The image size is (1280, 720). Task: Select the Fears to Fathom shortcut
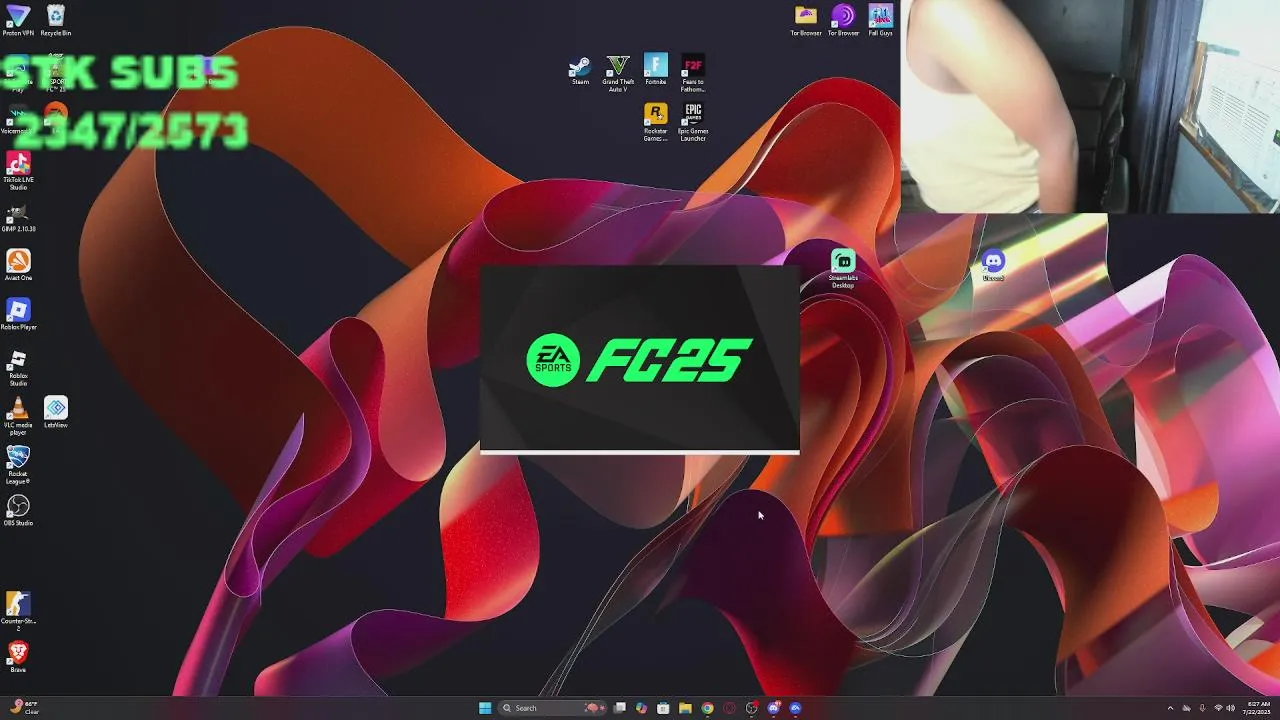click(x=693, y=73)
